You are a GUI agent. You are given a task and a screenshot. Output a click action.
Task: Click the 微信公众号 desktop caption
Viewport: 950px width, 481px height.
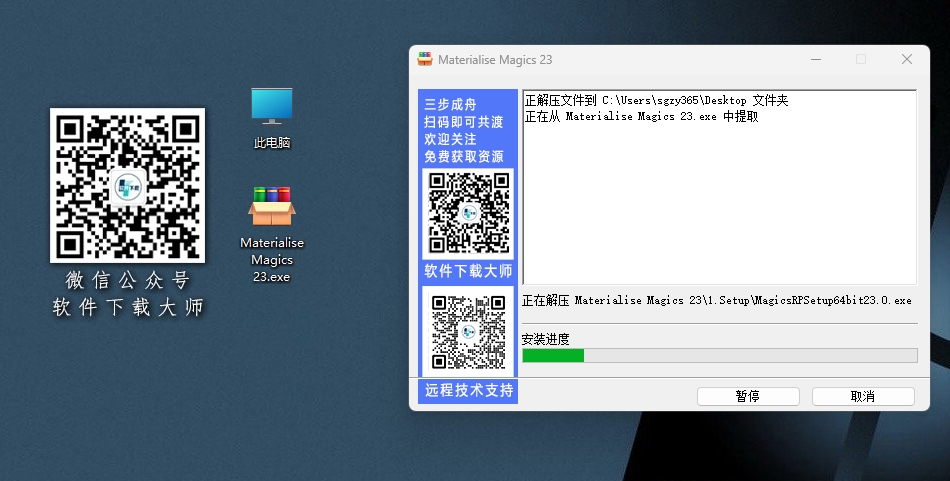[128, 280]
